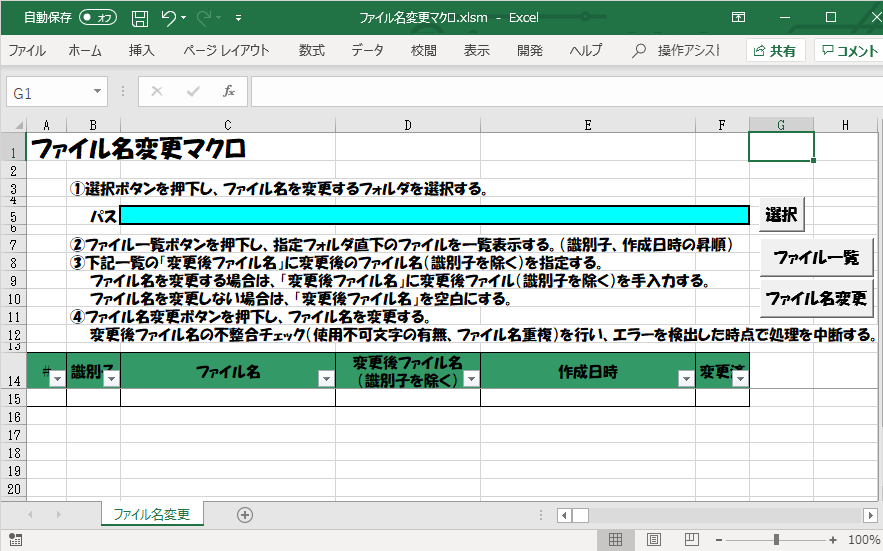
Task: Click the zoom in plus icon
Action: (x=833, y=540)
